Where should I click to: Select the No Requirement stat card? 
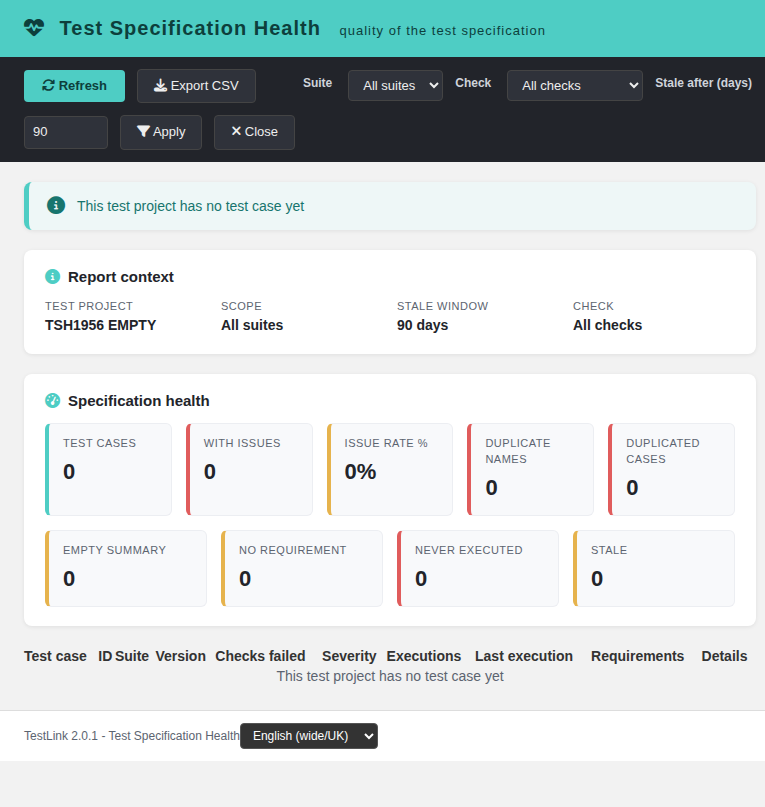tap(302, 568)
